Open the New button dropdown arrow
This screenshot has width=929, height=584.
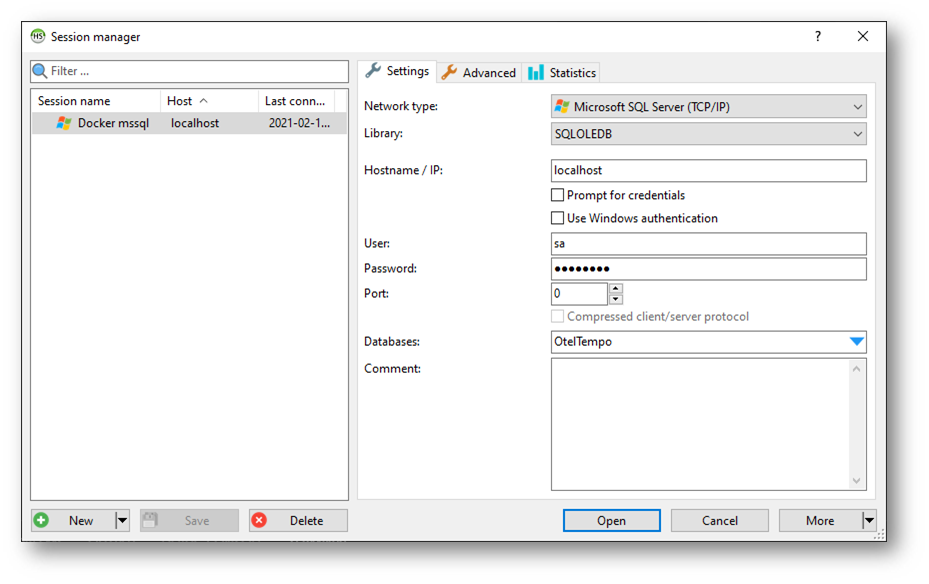point(122,521)
